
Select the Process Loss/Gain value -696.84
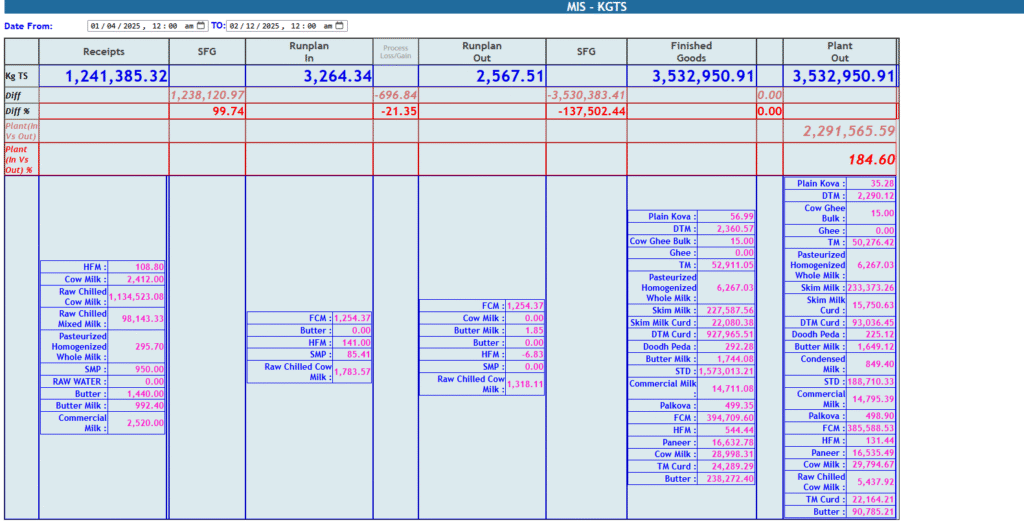pos(396,95)
